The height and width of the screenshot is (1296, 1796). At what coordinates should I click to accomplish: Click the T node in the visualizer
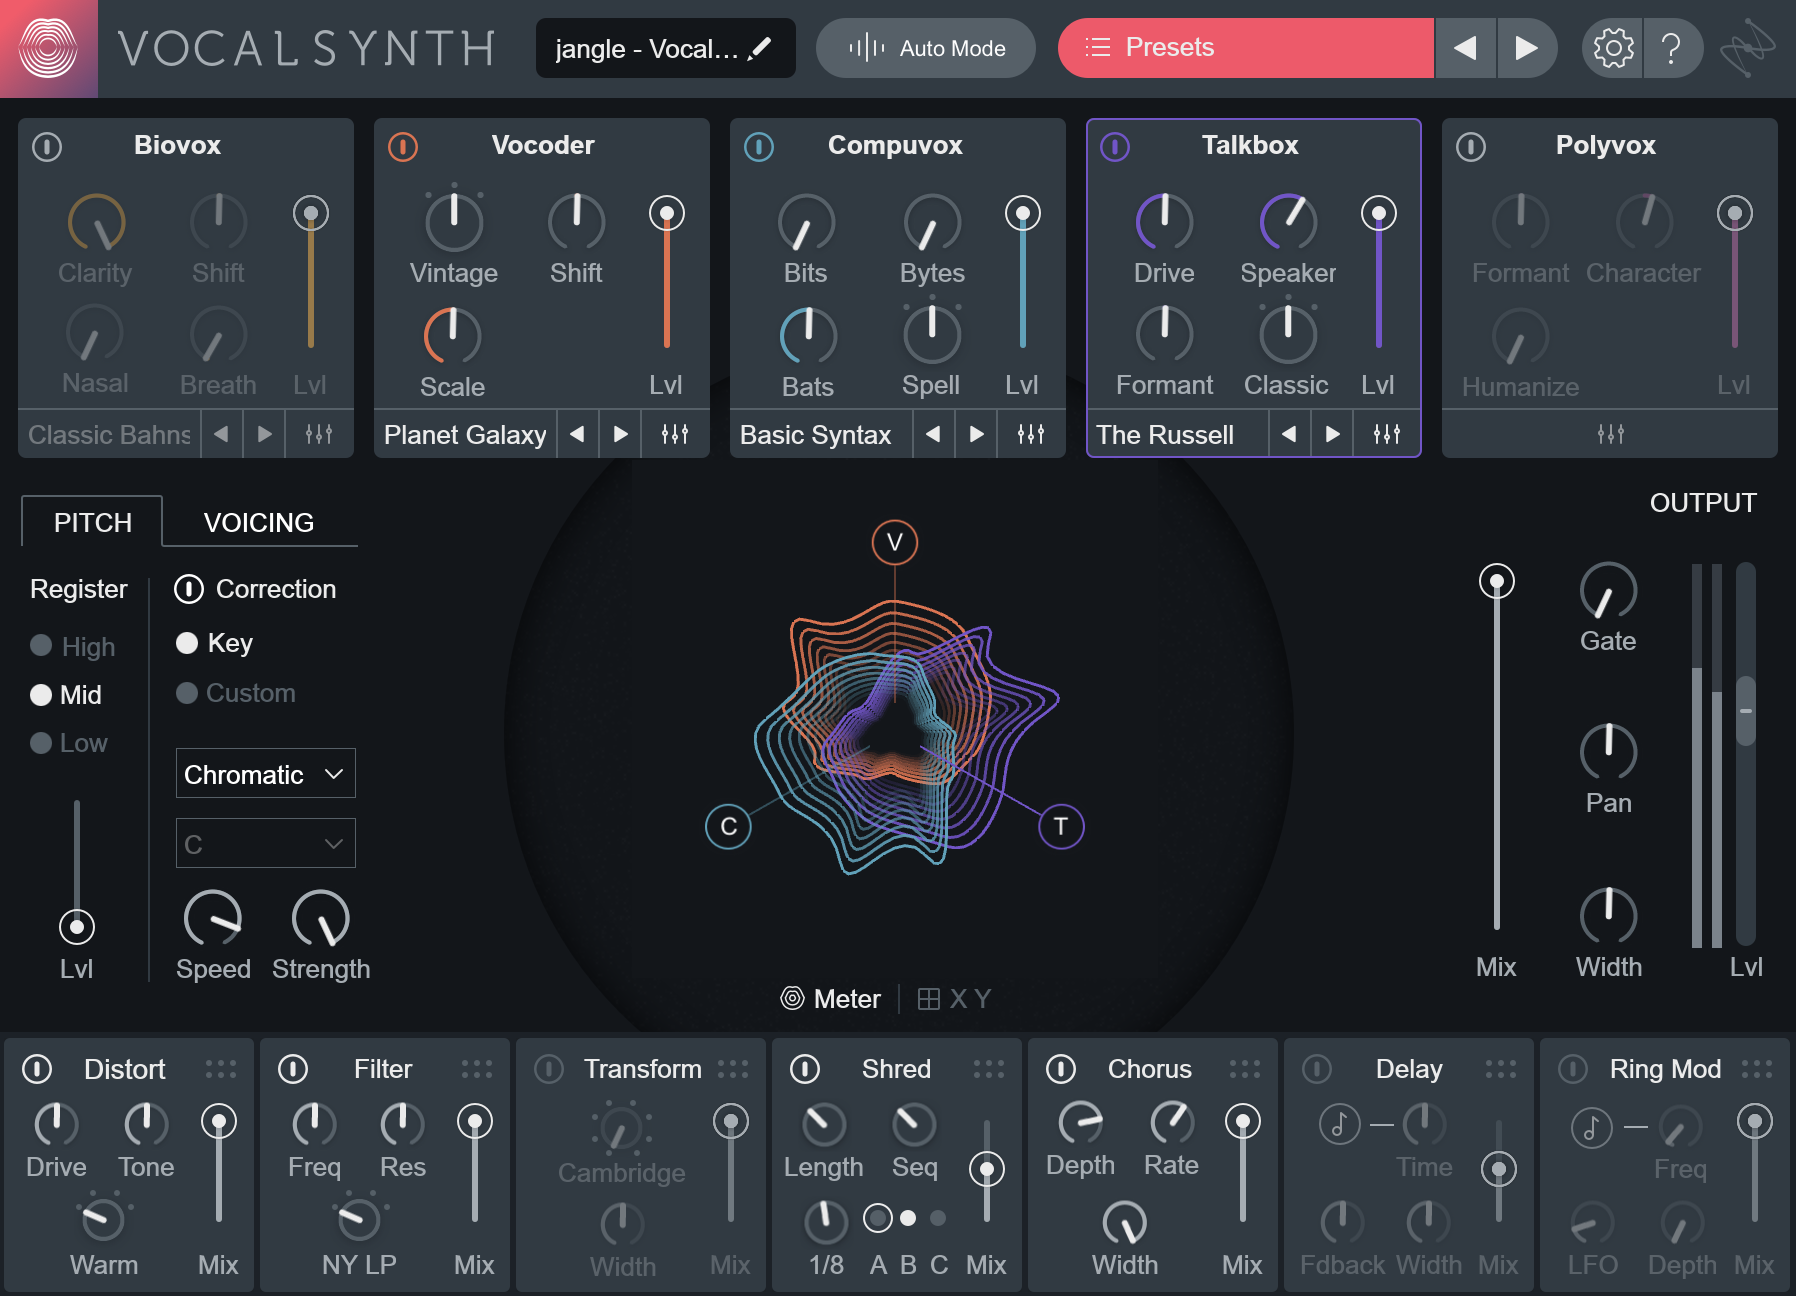click(x=1061, y=826)
